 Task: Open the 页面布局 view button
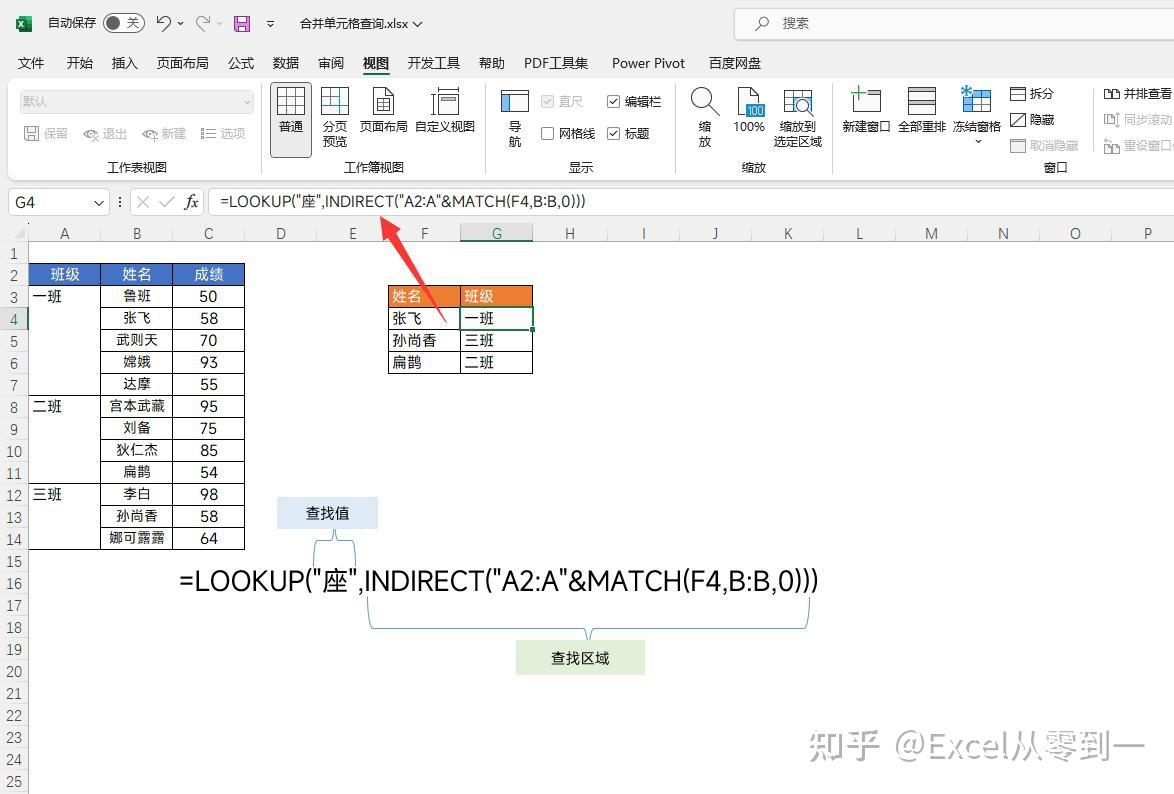383,111
